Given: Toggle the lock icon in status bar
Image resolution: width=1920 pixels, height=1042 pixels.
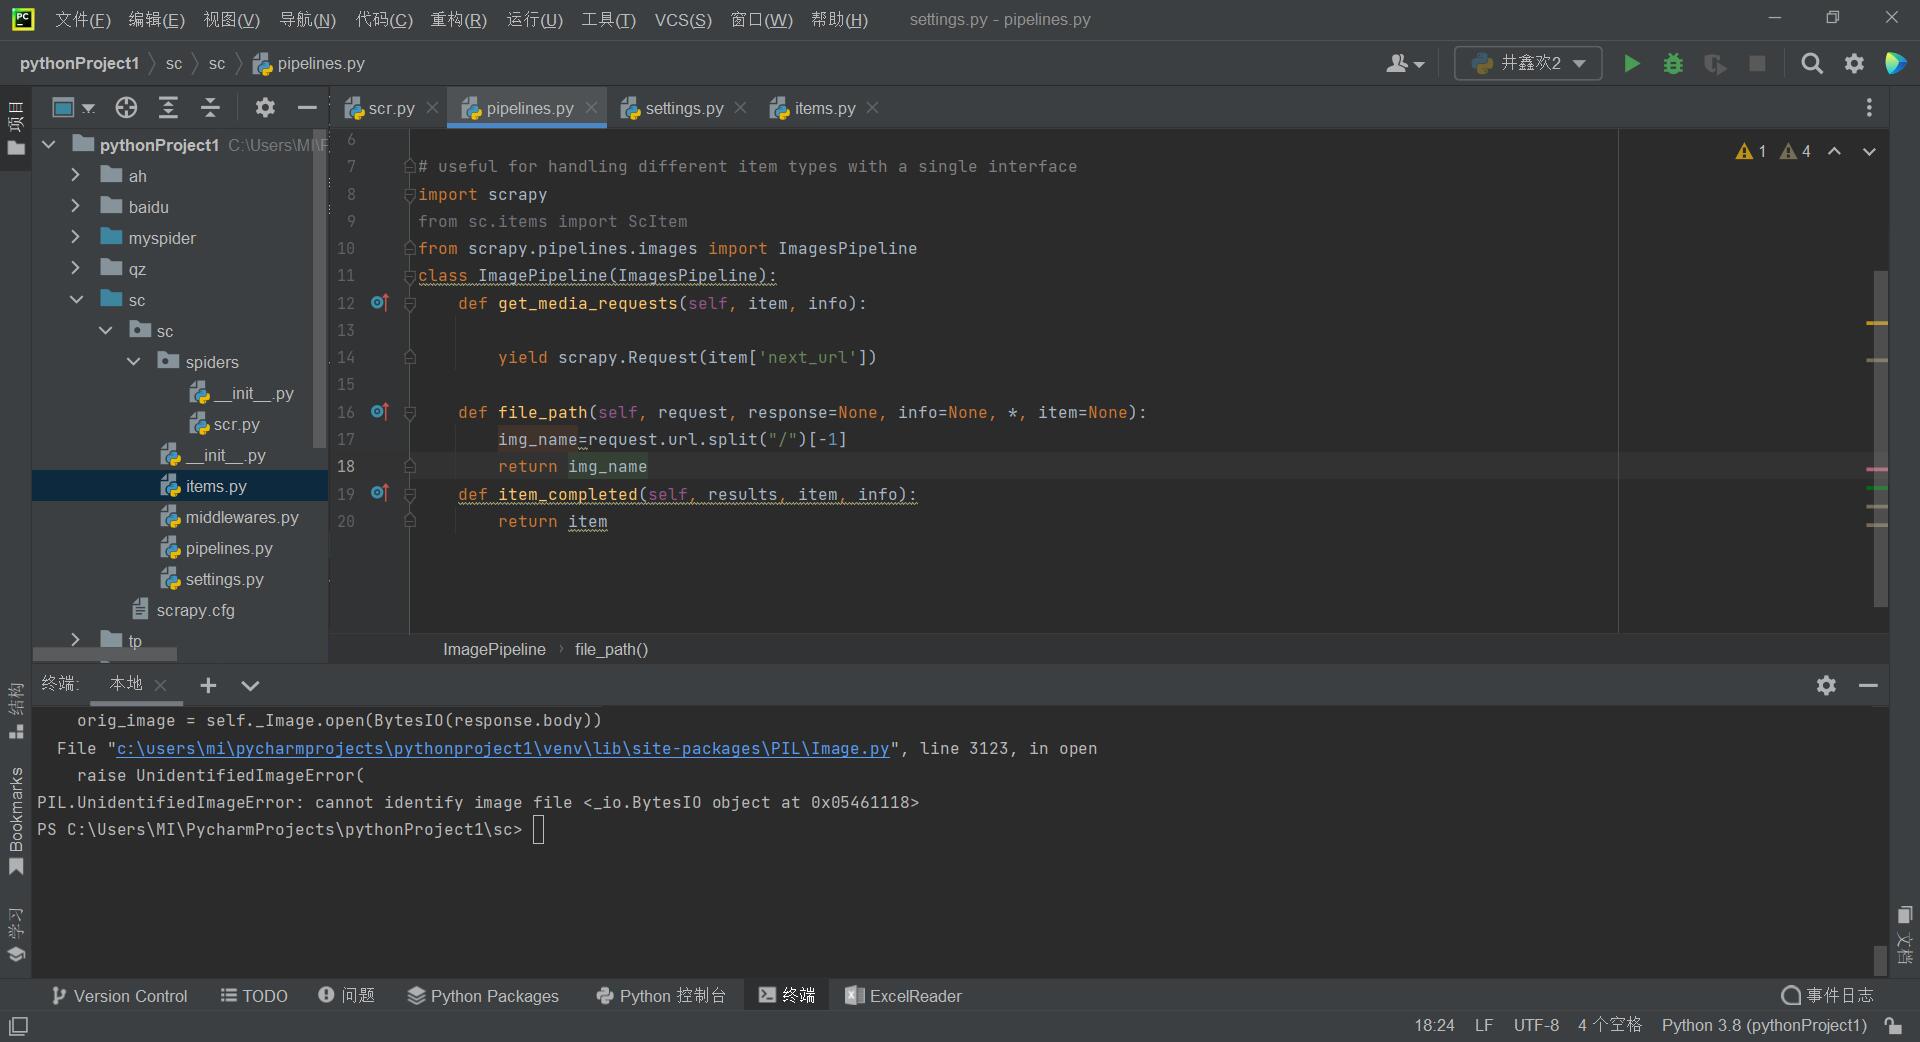Looking at the screenshot, I should [x=1893, y=1025].
